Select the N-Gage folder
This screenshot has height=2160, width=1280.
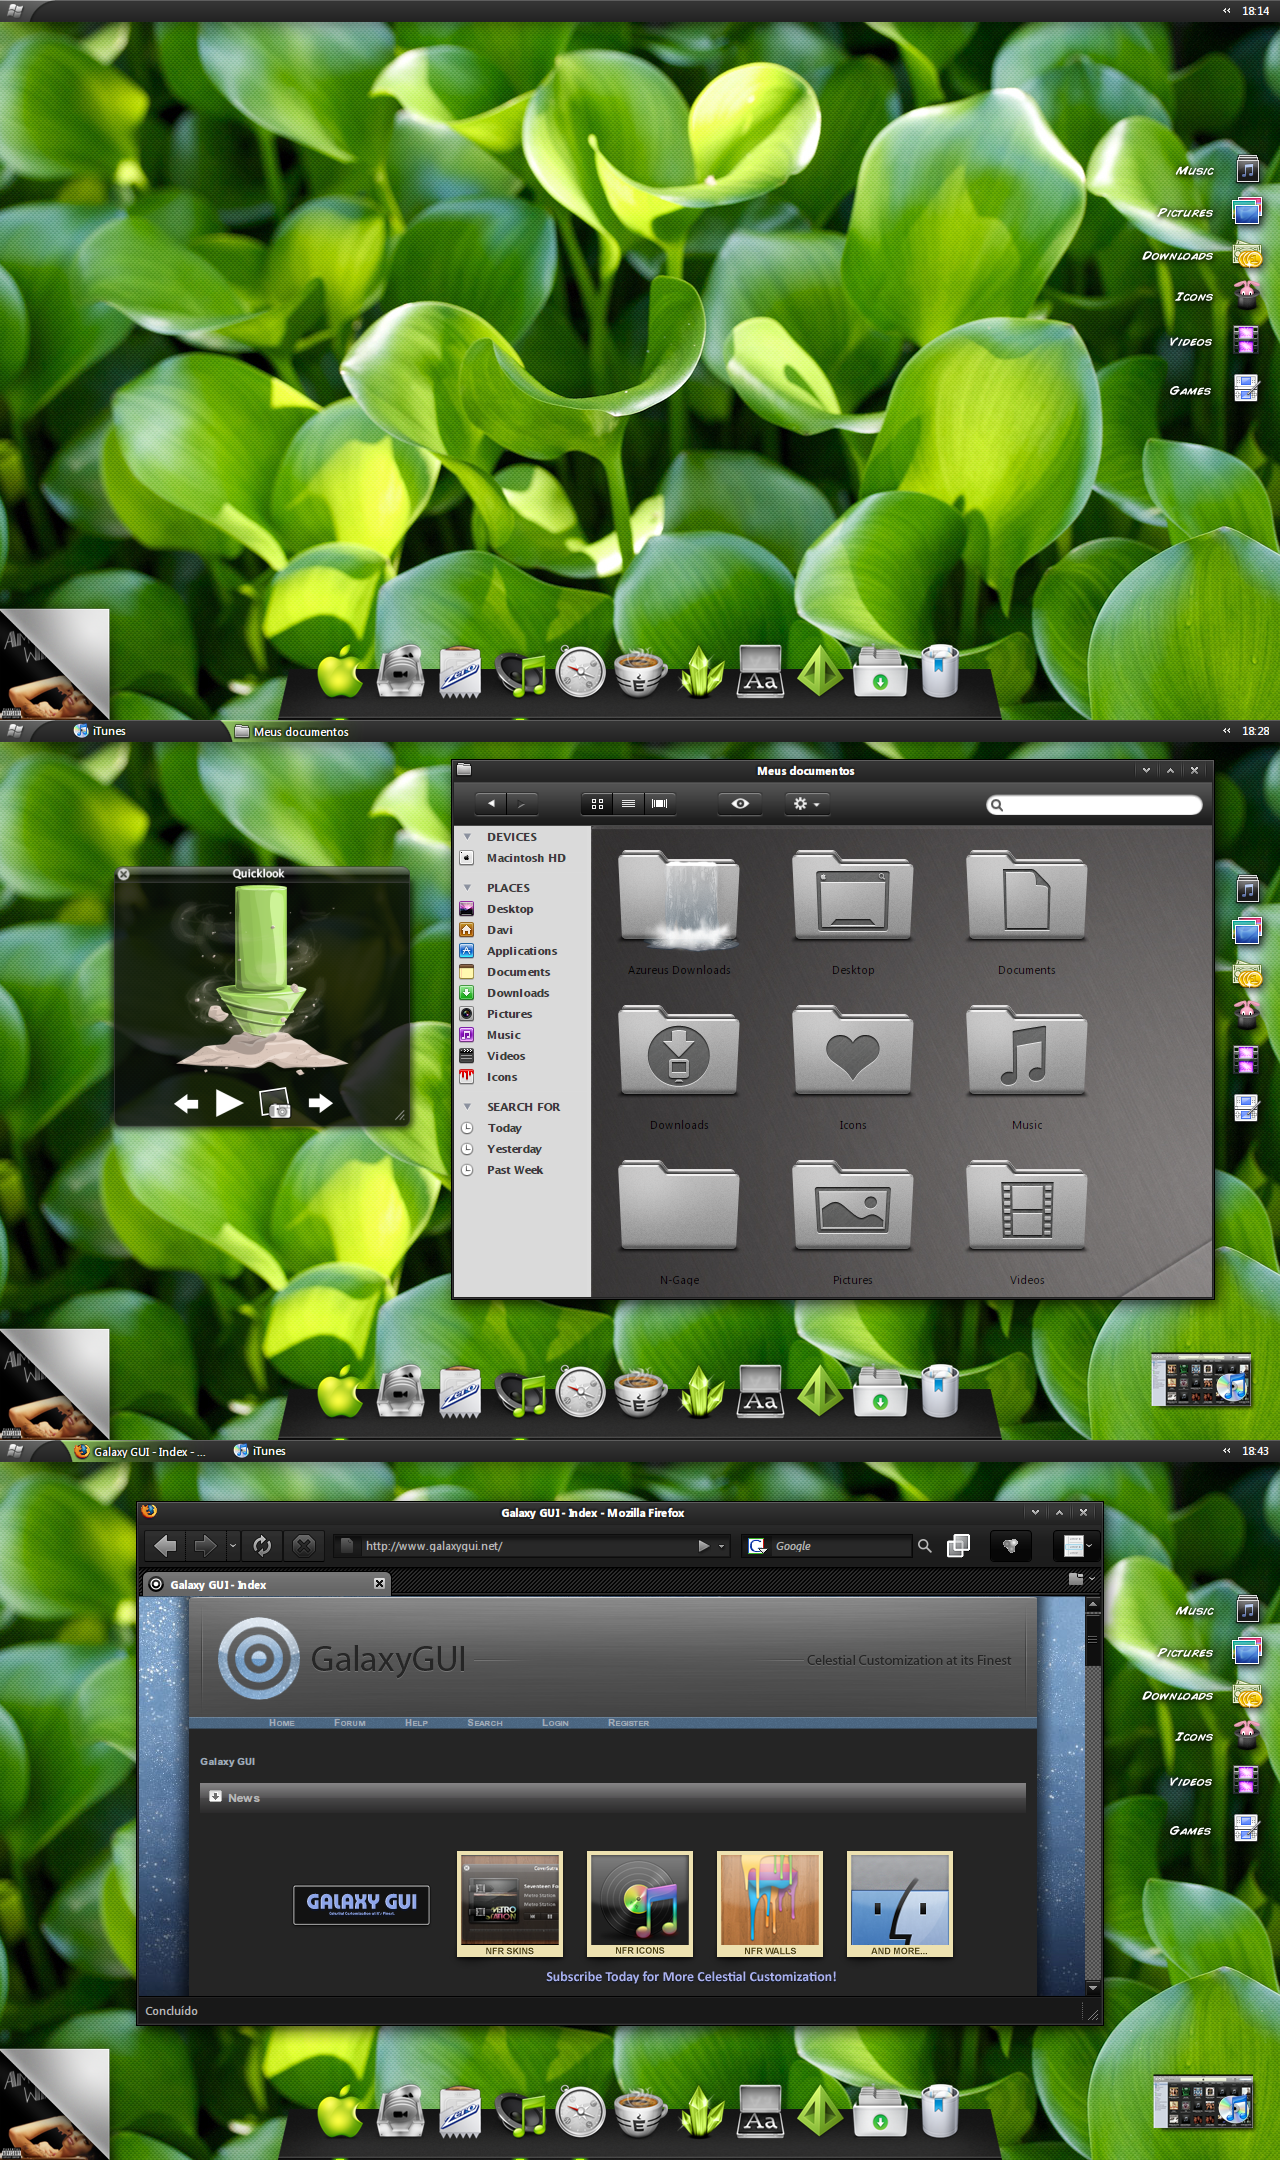[679, 1206]
